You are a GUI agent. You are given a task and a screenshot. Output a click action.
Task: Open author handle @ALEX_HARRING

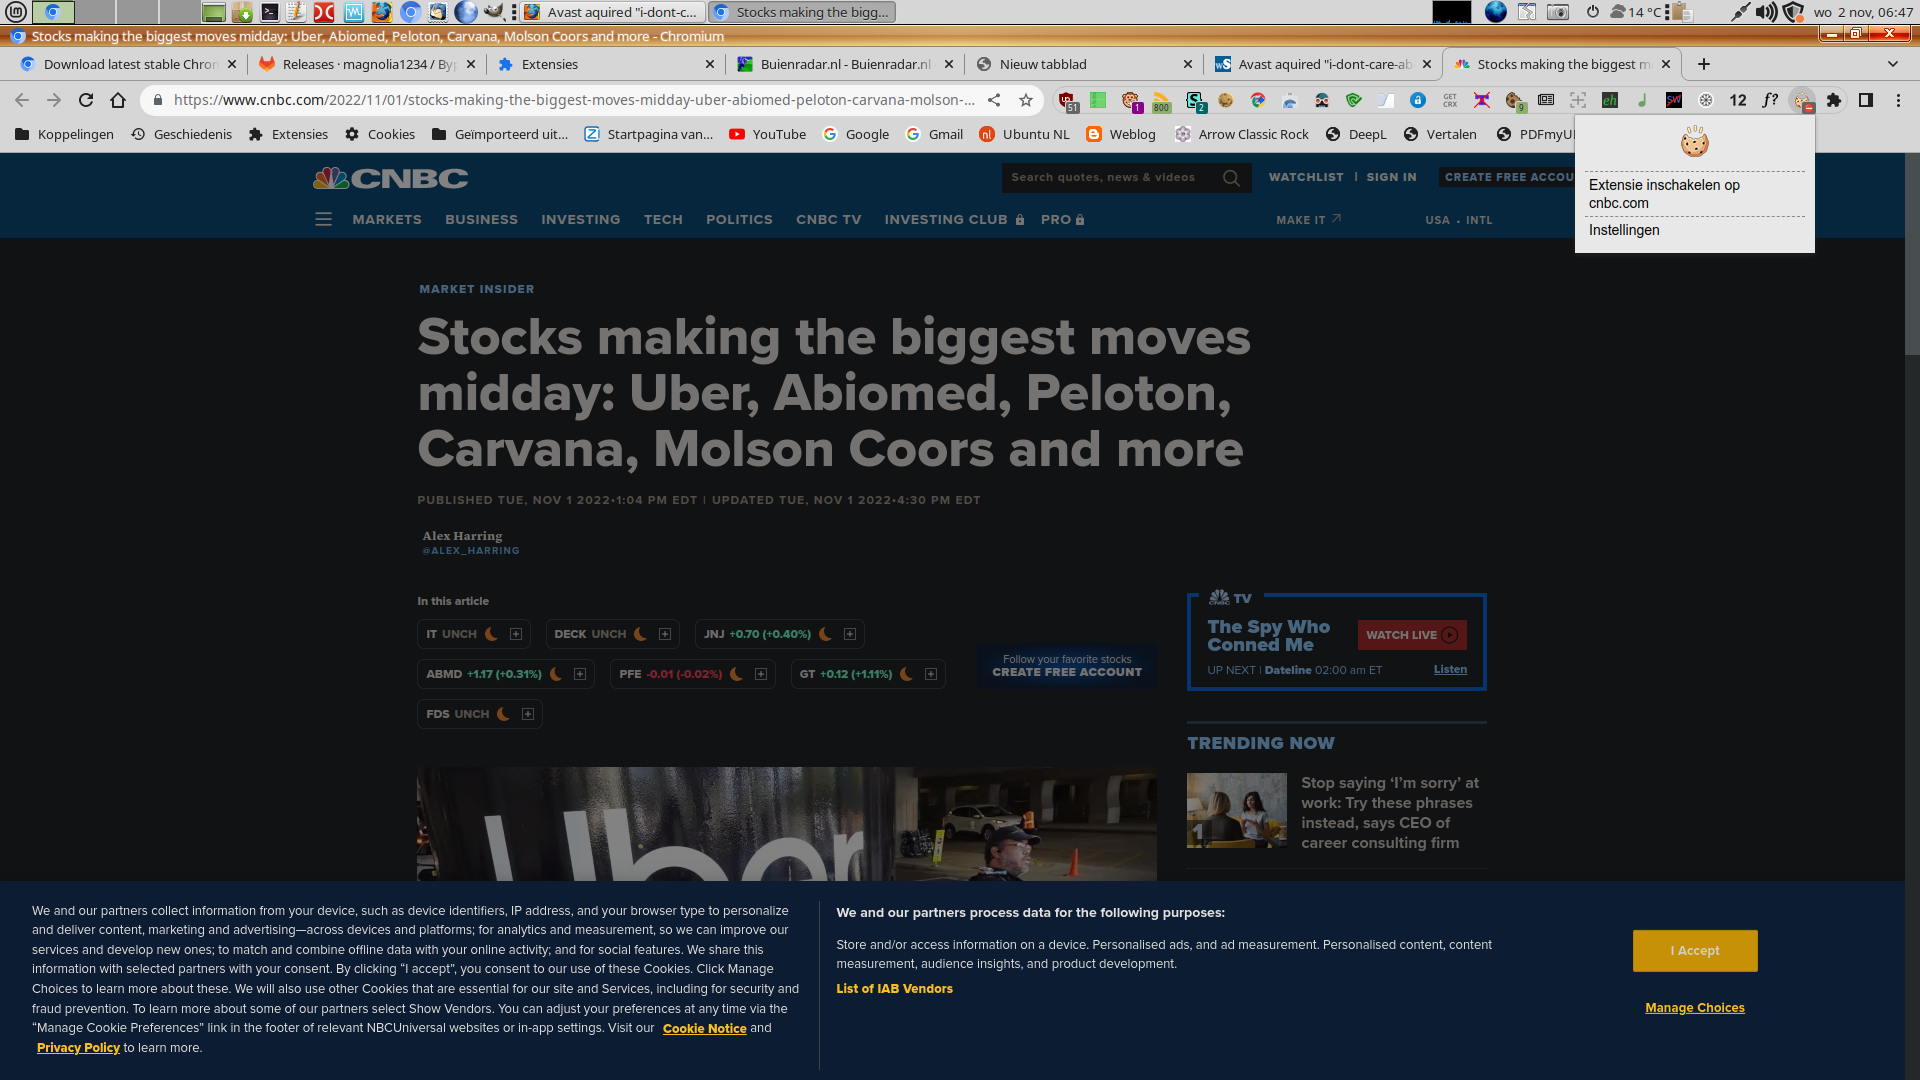(470, 551)
